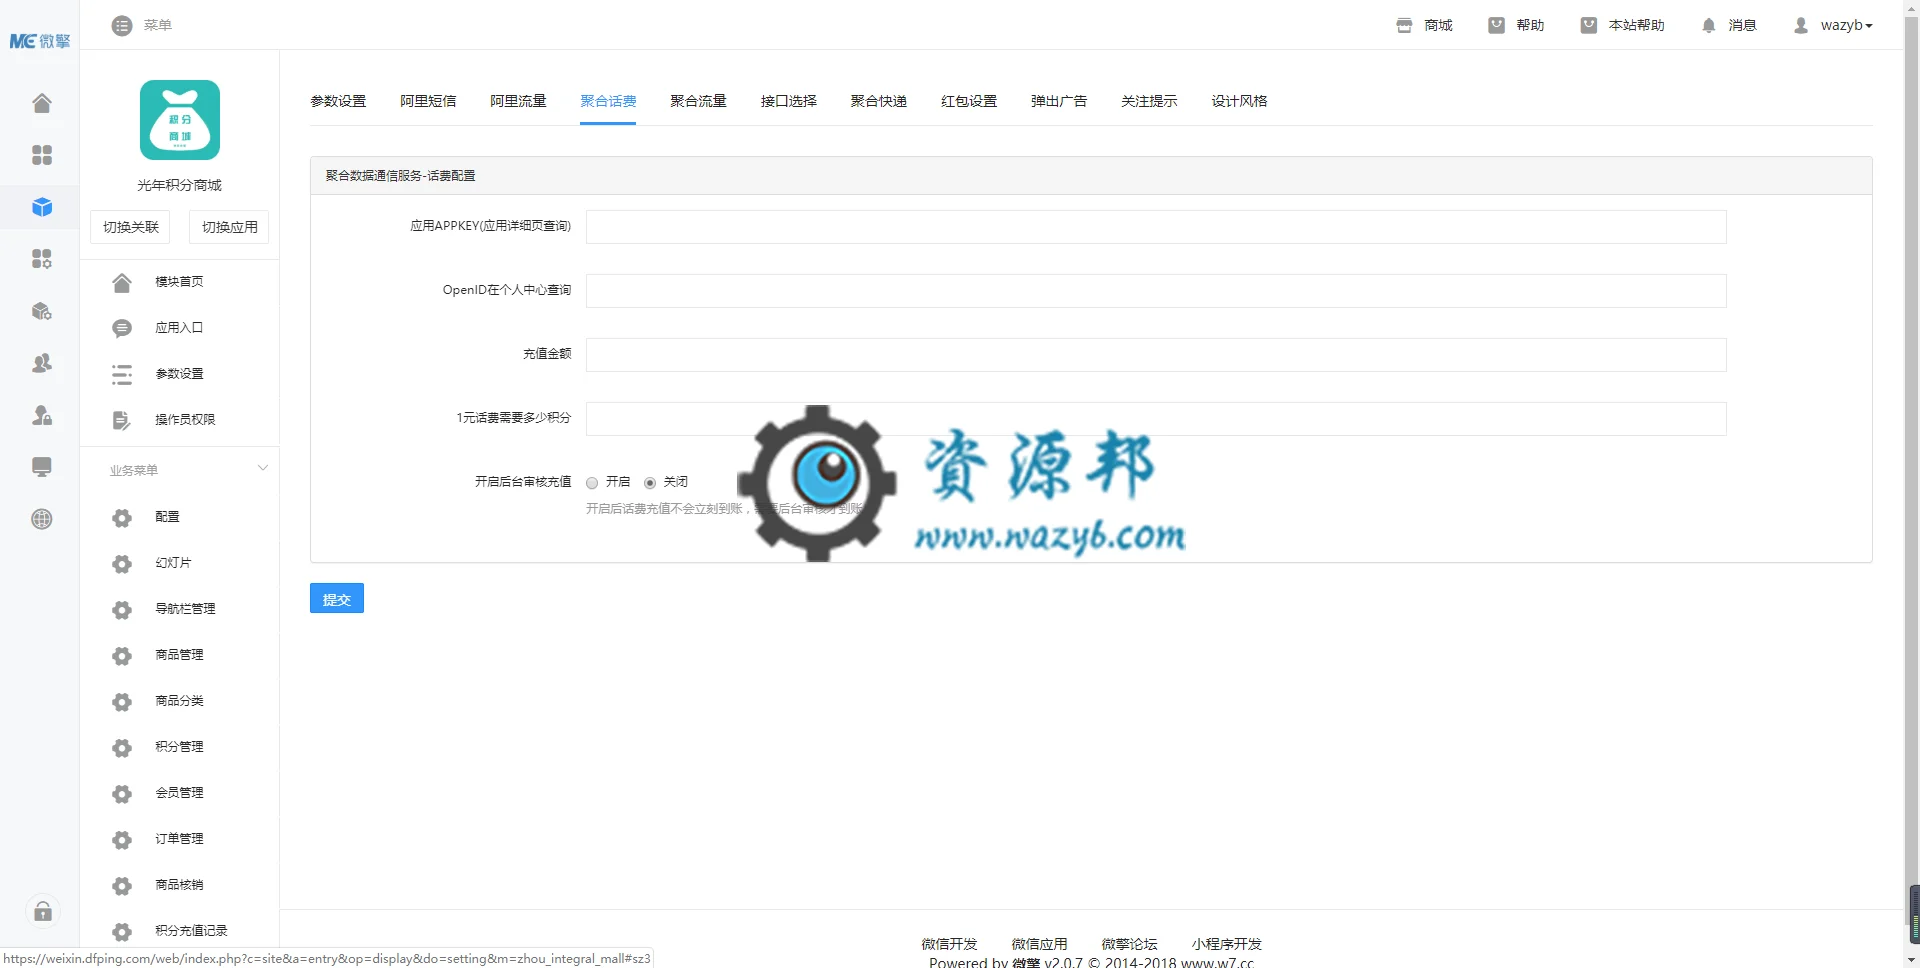Open the 光年积分商城 app logo

(x=180, y=120)
